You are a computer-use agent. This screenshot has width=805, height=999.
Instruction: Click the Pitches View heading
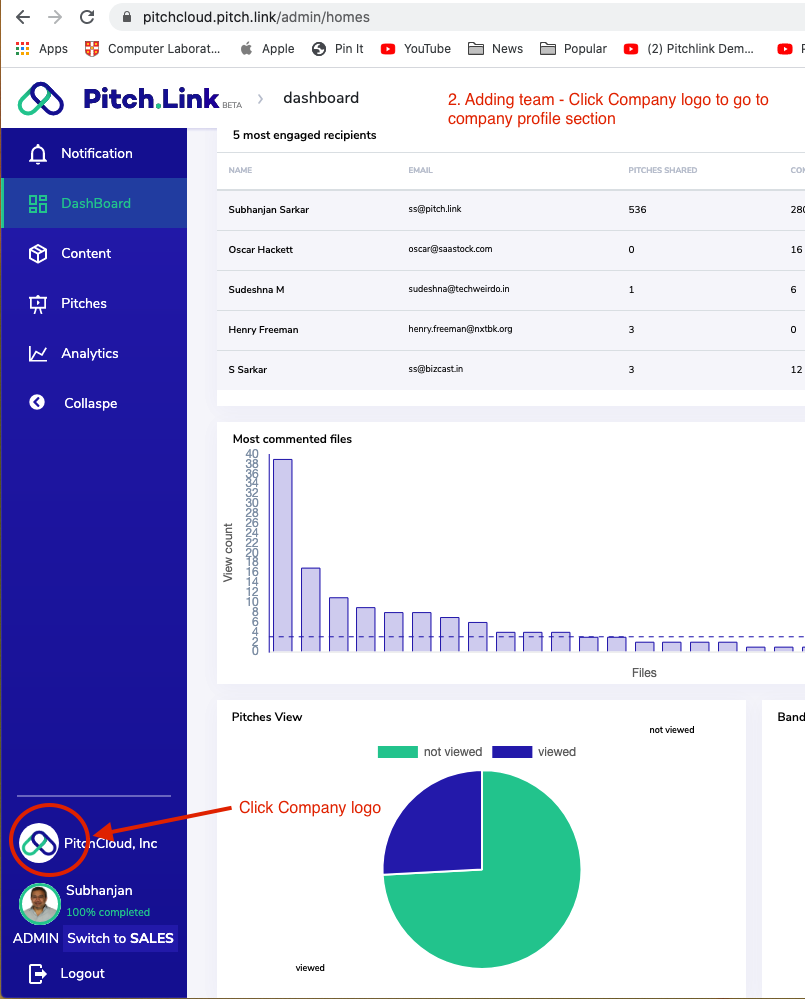click(x=267, y=717)
